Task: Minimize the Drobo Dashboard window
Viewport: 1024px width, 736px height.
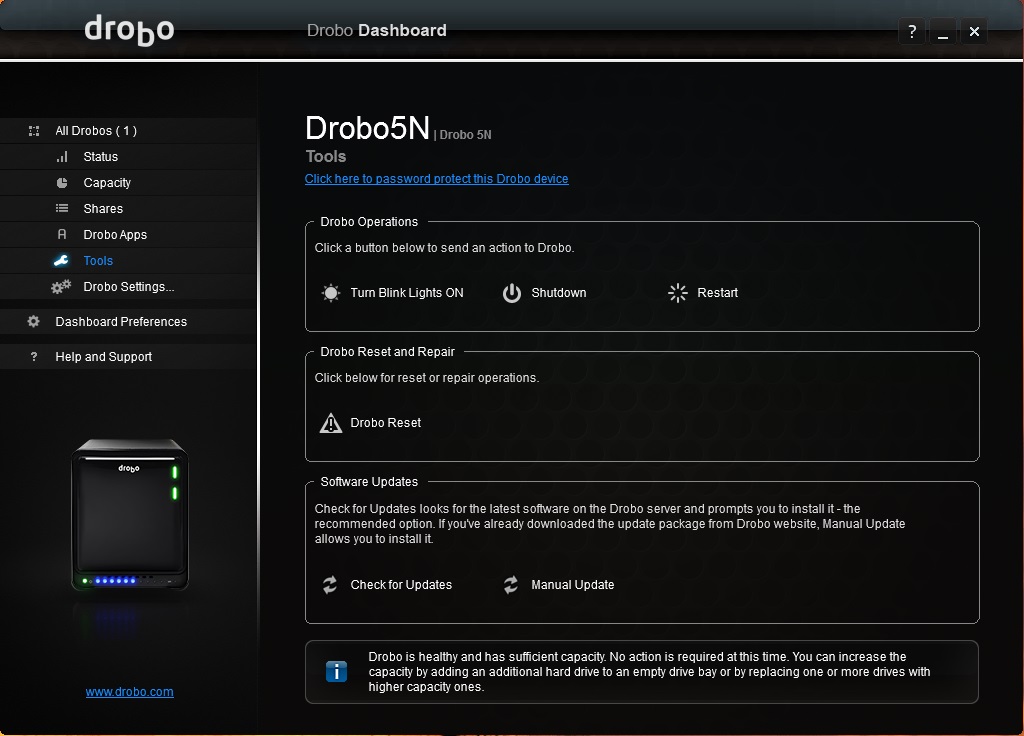Action: [x=943, y=31]
